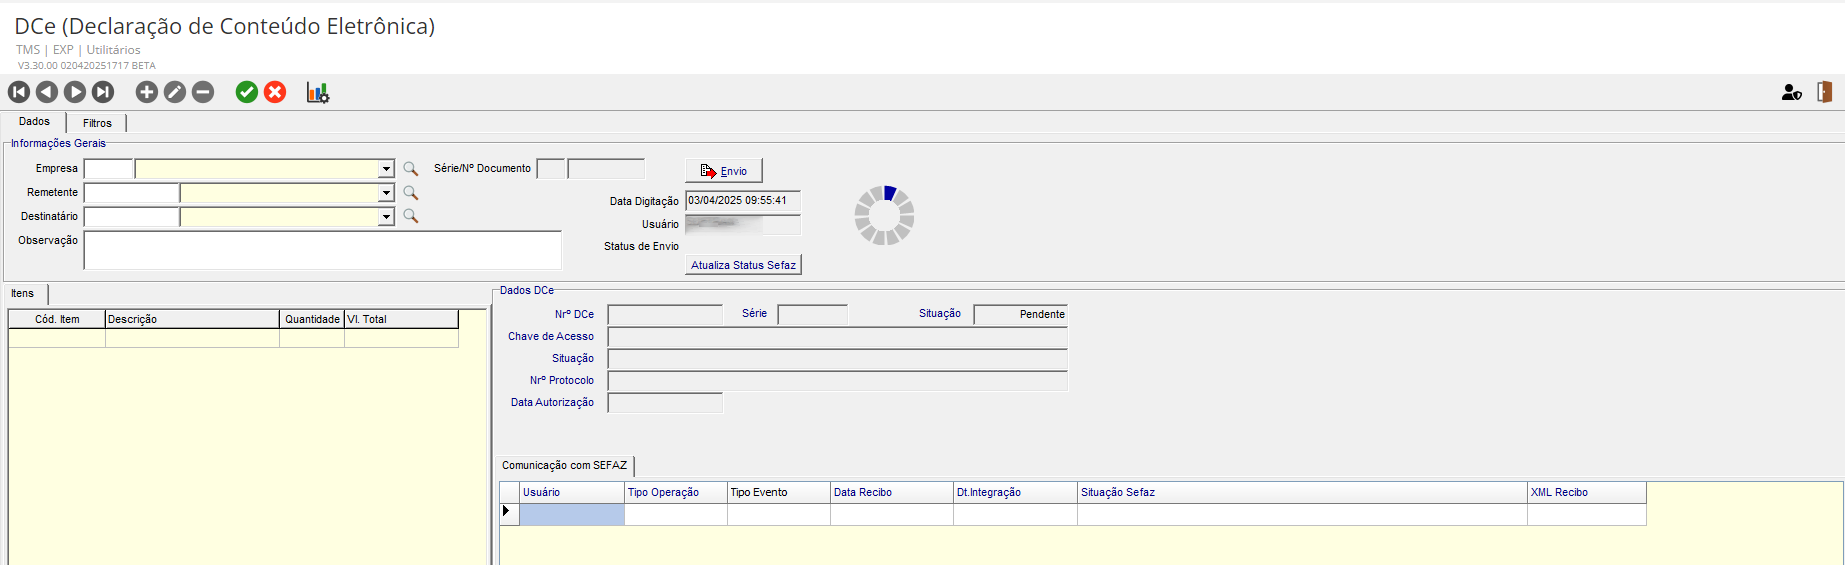1845x565 pixels.
Task: Click Situação Pendente field
Action: (x=1020, y=315)
